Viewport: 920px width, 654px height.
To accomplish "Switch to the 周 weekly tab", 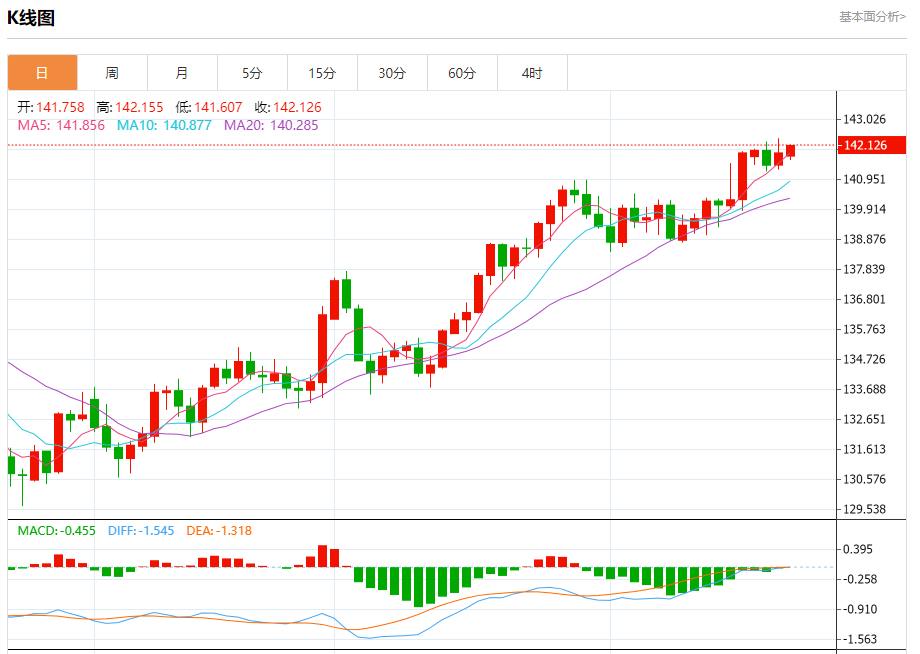I will tap(112, 73).
